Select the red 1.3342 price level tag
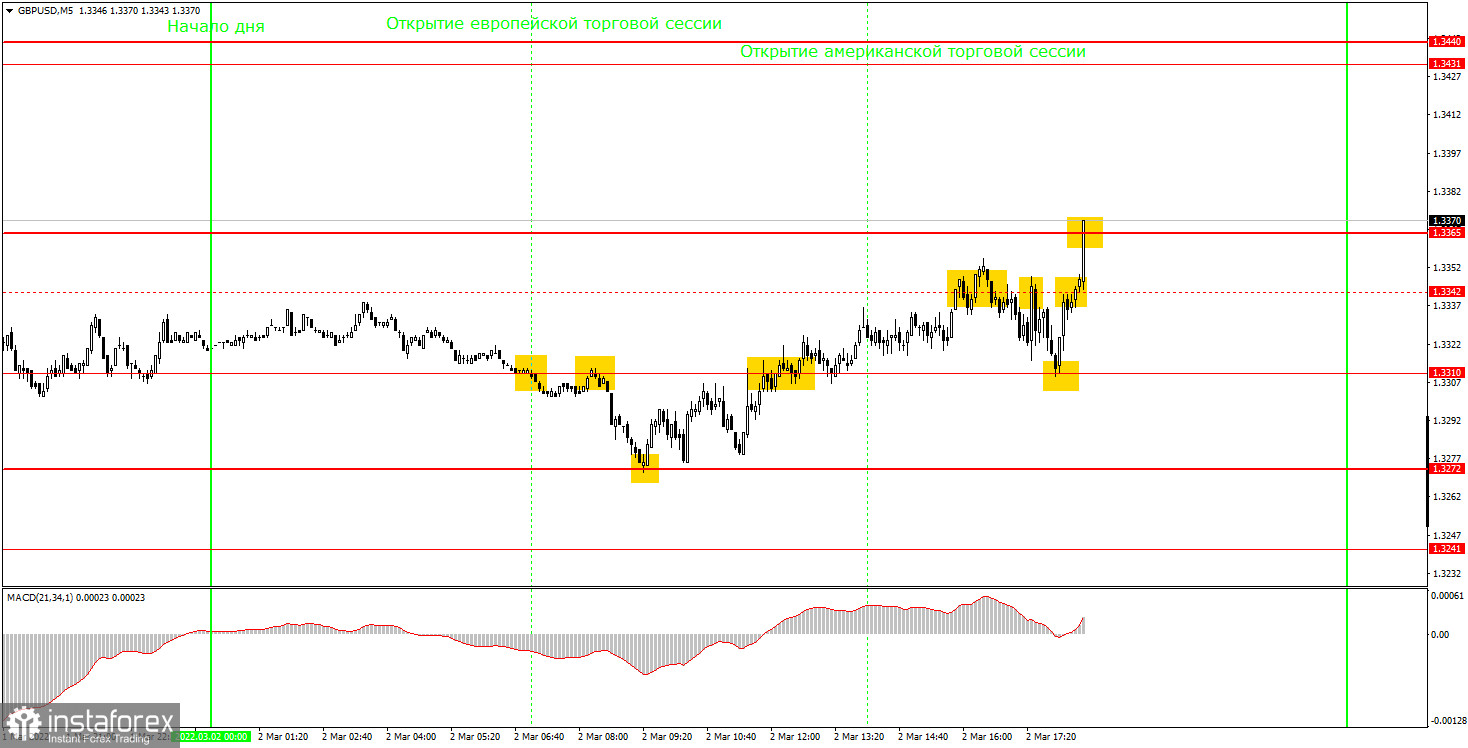The image size is (1468, 748). [1447, 292]
